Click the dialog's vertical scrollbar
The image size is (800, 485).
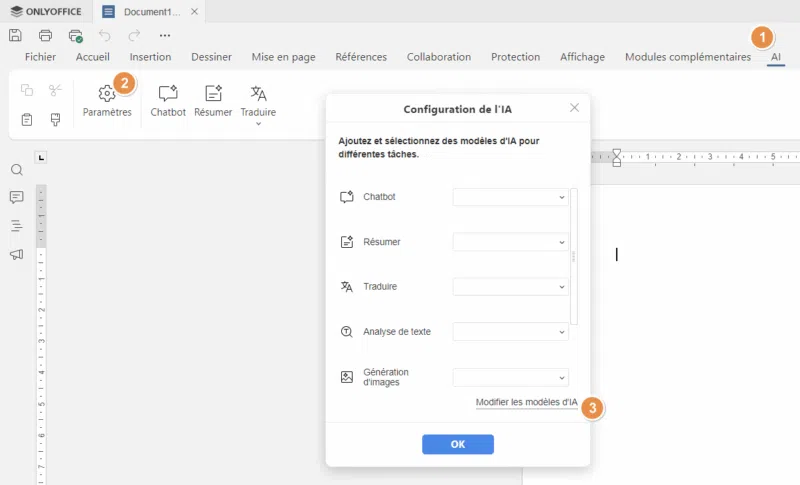point(573,256)
